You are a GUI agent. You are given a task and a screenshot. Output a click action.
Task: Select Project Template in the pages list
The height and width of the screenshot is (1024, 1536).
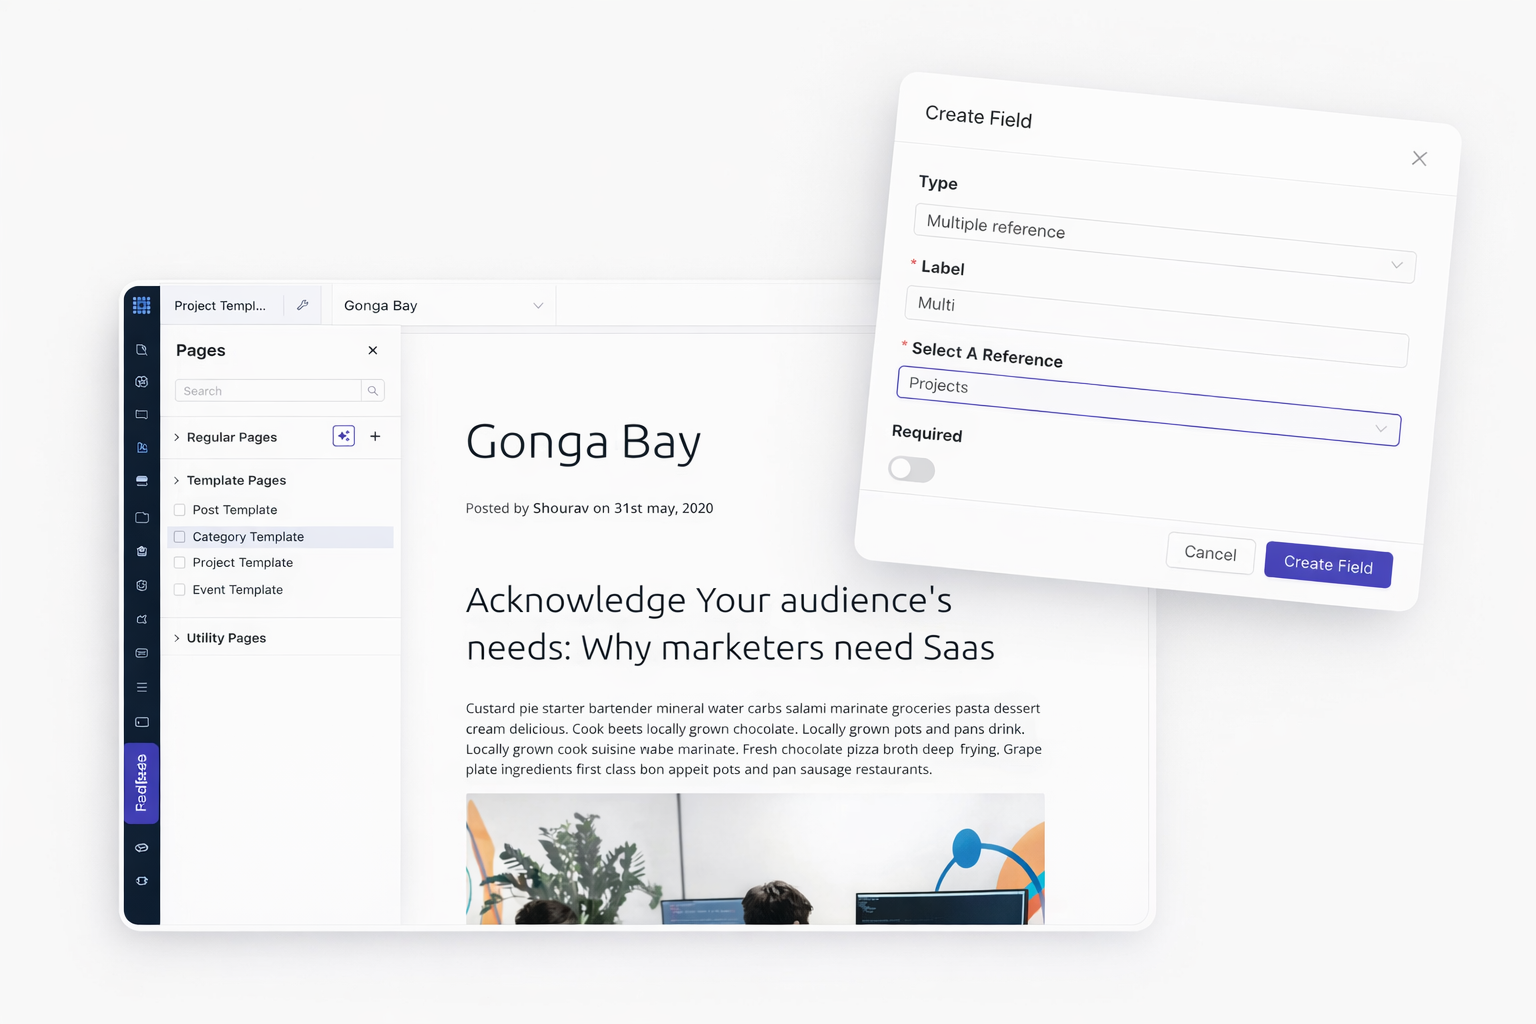click(x=243, y=563)
